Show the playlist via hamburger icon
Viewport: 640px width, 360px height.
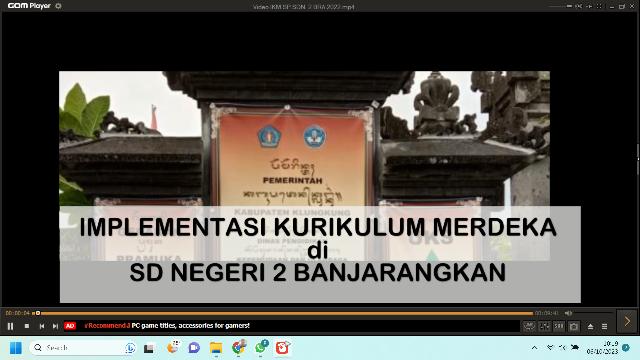[604, 326]
